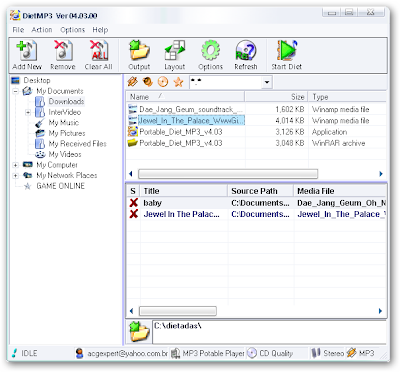The height and width of the screenshot is (372, 400).
Task: Click the Media File column header
Action: click(340, 191)
